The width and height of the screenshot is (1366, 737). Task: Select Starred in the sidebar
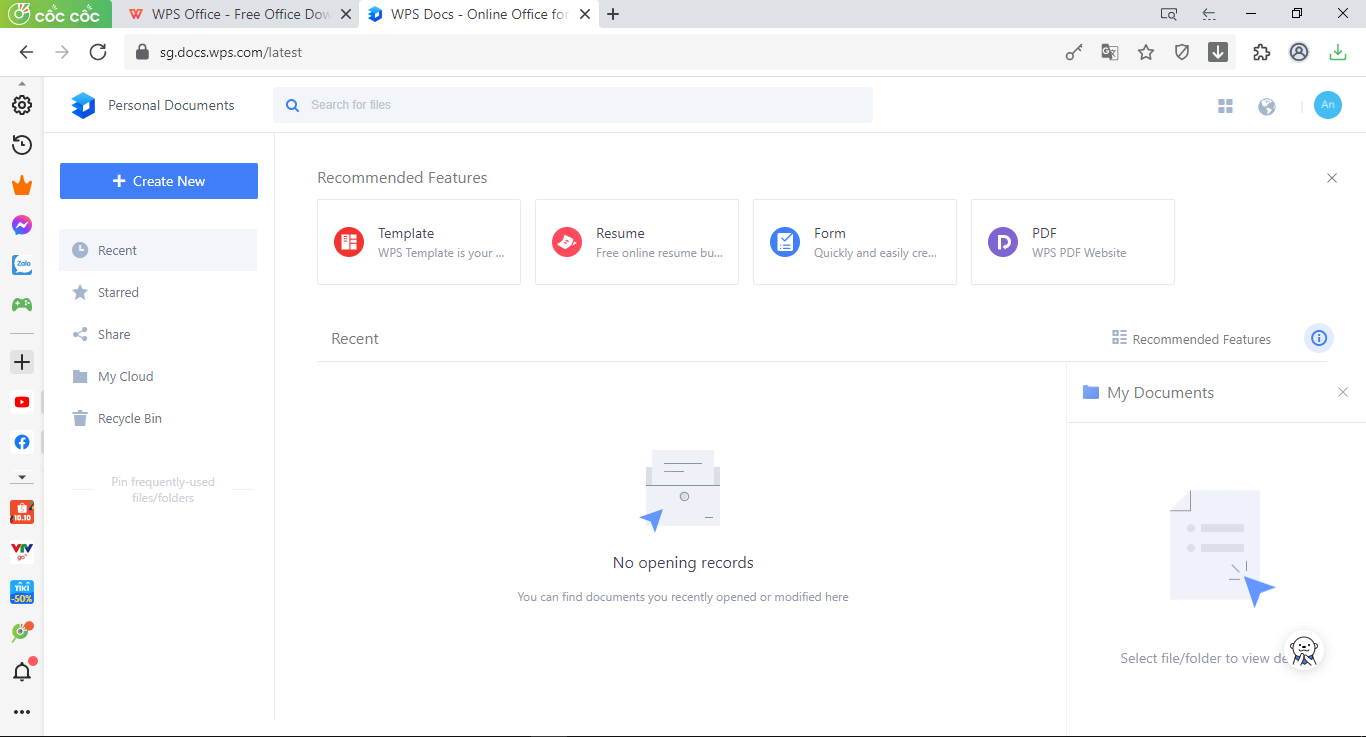(118, 292)
